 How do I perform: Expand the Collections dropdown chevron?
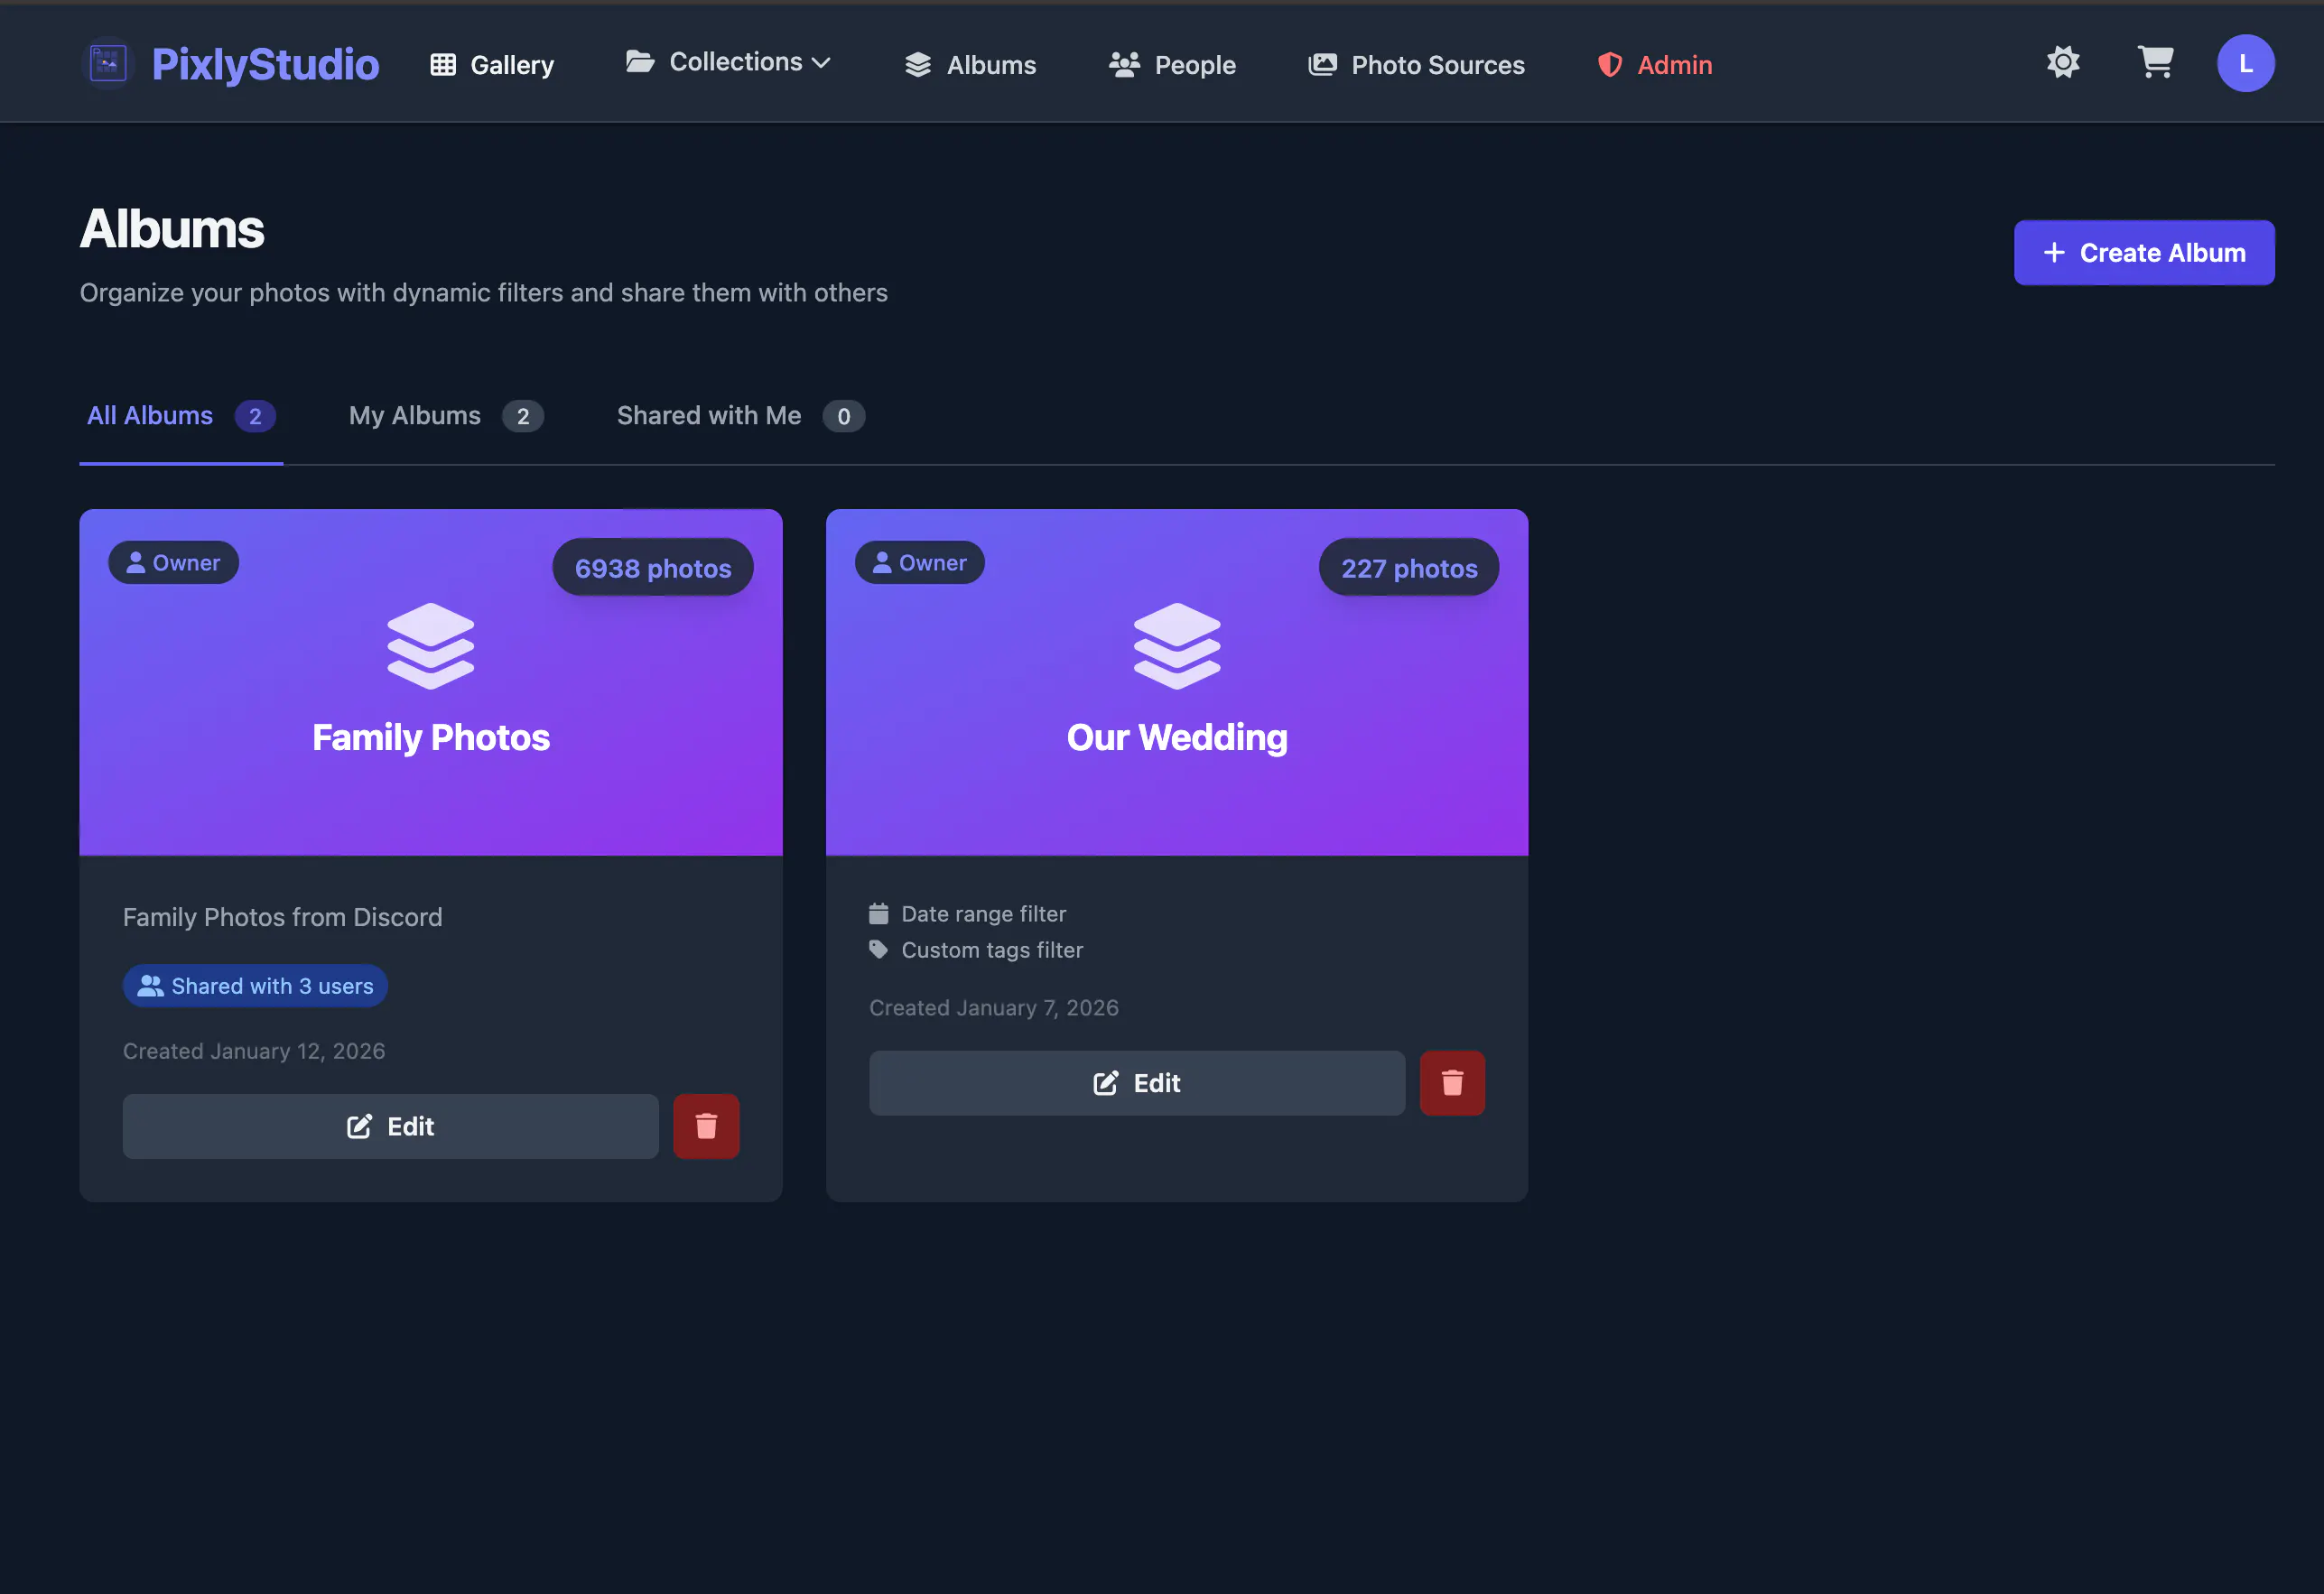click(x=821, y=63)
